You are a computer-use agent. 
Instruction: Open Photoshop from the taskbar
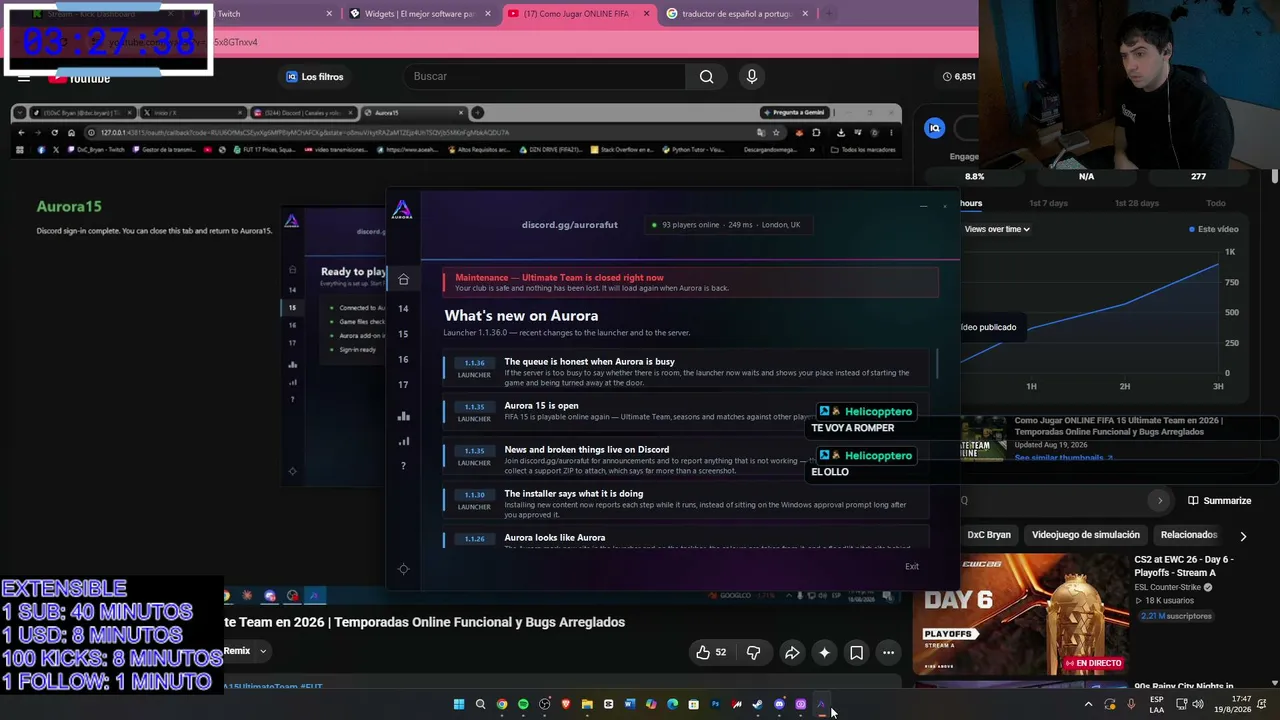(715, 704)
